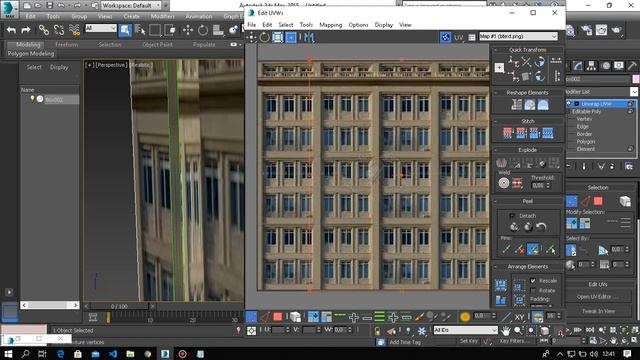Click the Tweak In View button
This screenshot has height=360, width=640.
click(598, 311)
